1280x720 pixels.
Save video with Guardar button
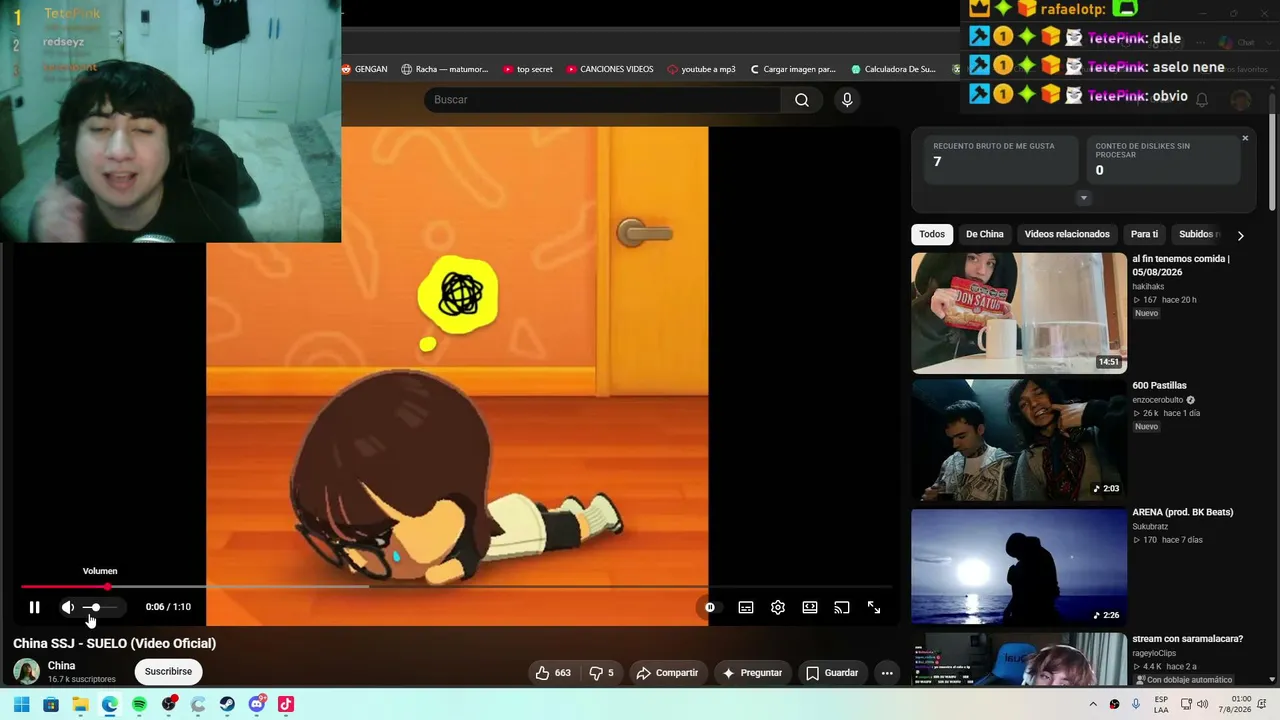point(832,673)
